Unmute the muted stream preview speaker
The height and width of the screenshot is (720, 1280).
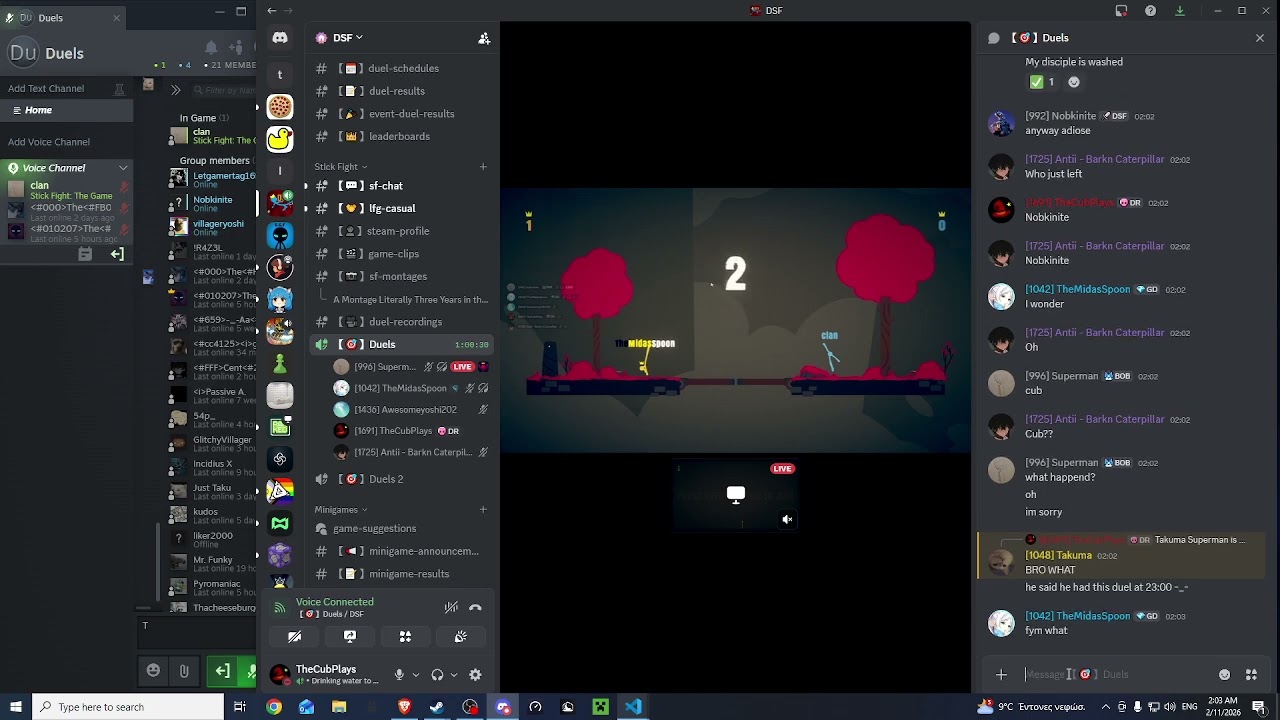point(787,519)
